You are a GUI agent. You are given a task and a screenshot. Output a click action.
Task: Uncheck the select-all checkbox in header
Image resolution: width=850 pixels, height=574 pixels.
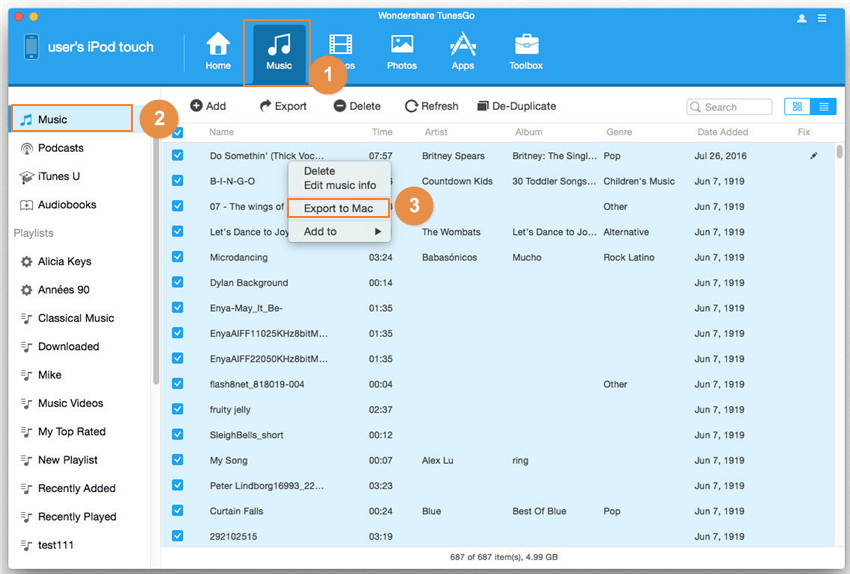point(178,132)
